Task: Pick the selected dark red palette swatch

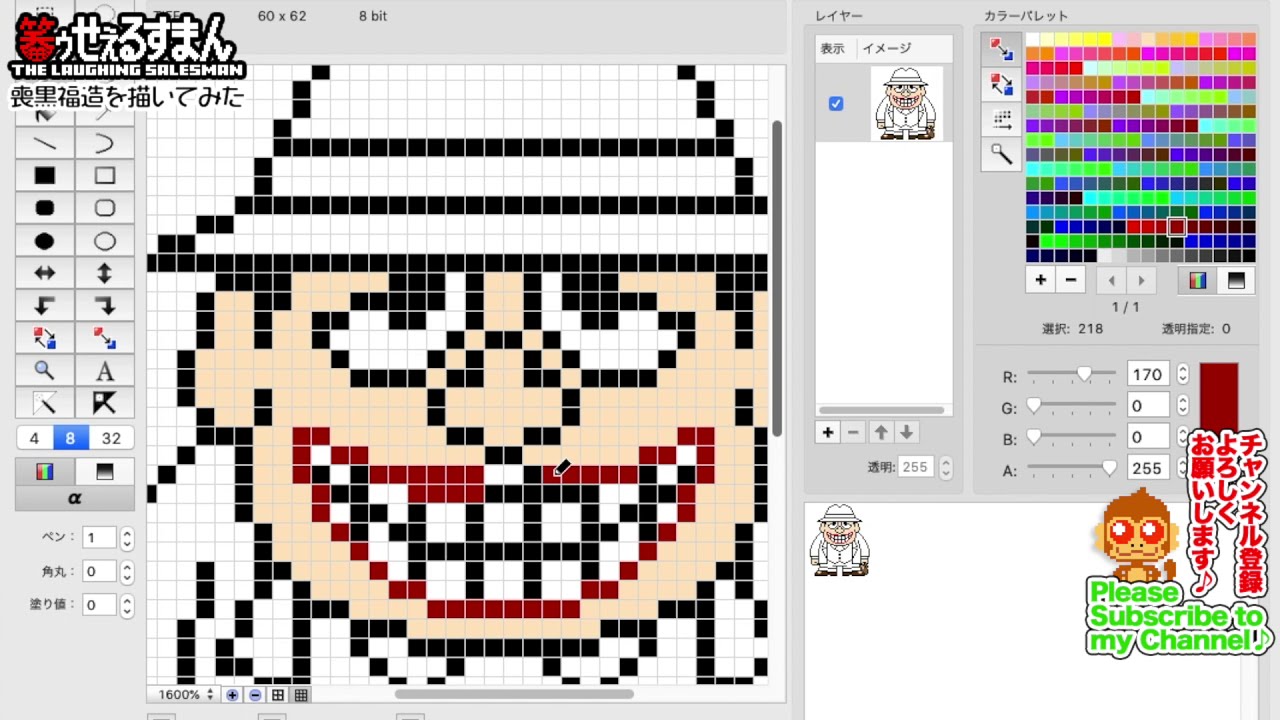Action: 1177,226
